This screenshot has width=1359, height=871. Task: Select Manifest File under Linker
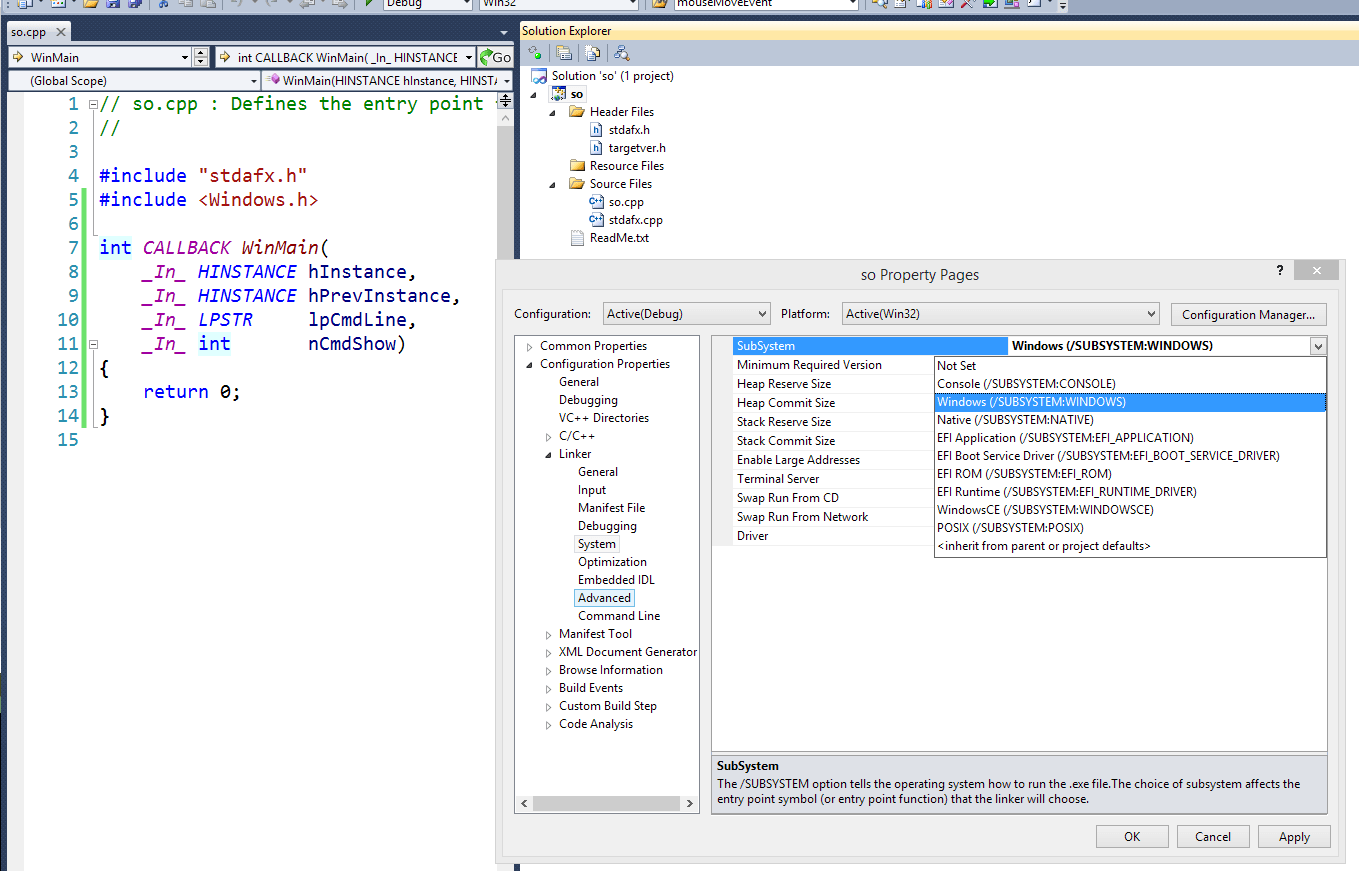pyautogui.click(x=611, y=508)
